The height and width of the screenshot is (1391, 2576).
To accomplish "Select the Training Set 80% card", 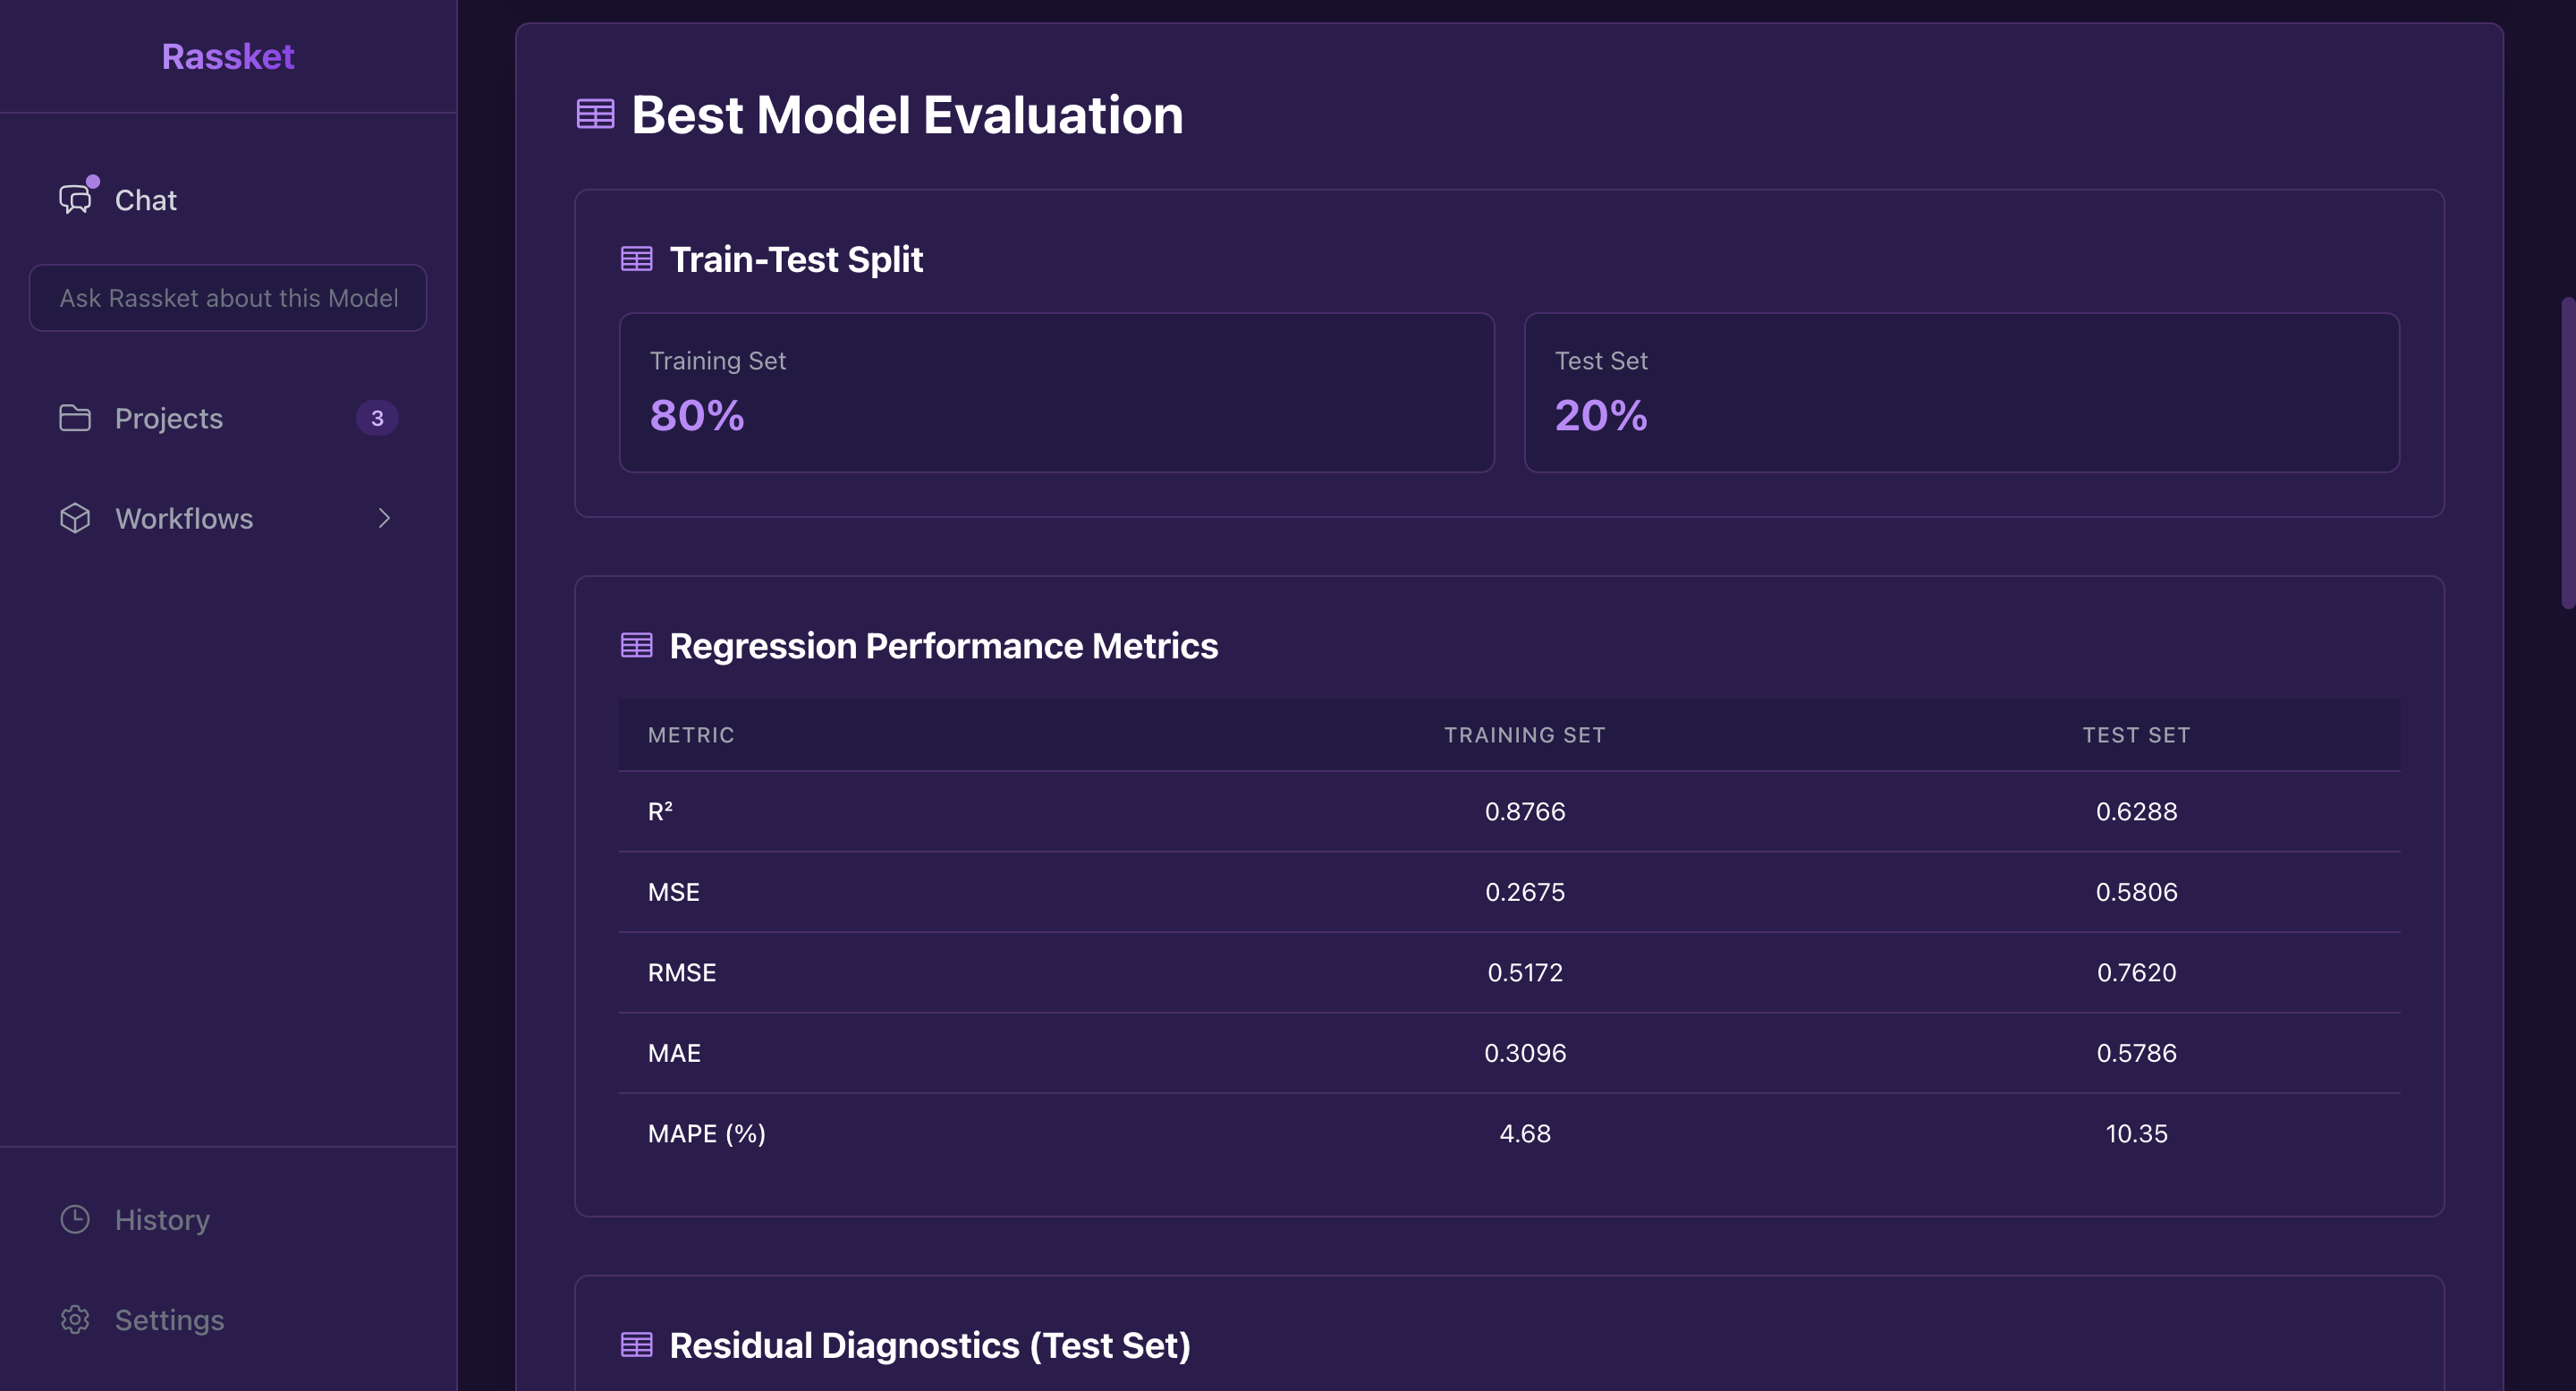I will pos(1057,392).
